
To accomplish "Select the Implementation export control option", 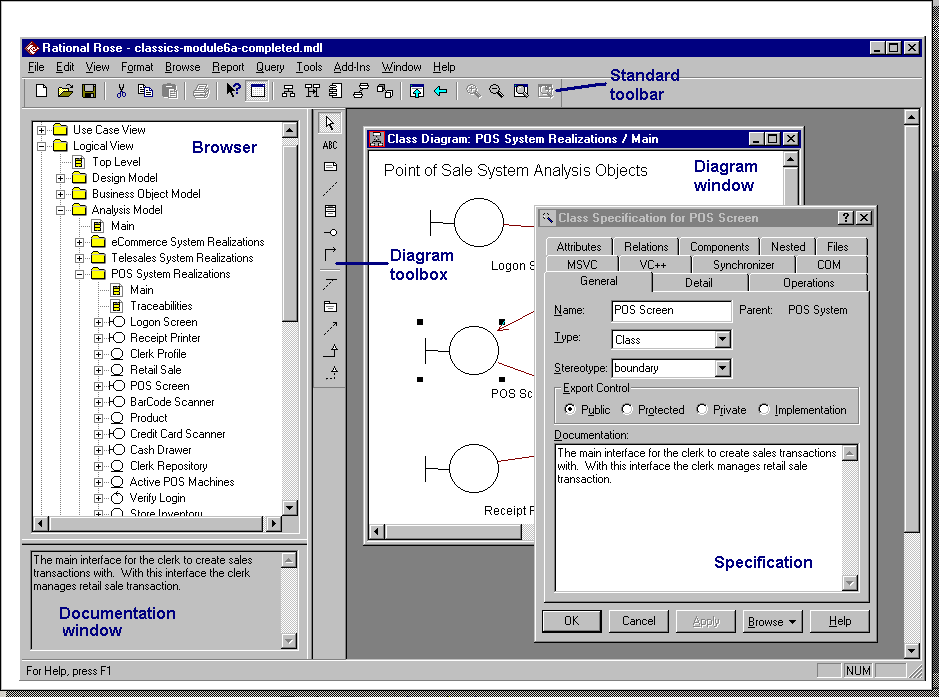I will tap(764, 409).
